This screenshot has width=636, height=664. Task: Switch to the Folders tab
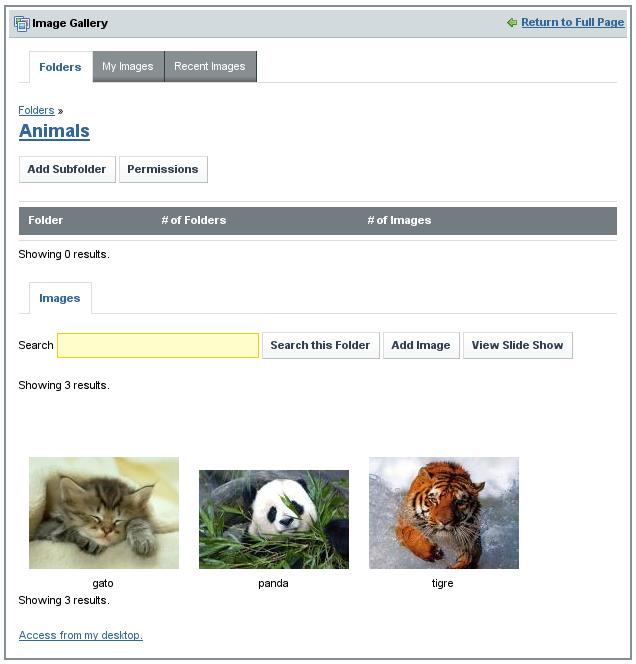(x=60, y=67)
